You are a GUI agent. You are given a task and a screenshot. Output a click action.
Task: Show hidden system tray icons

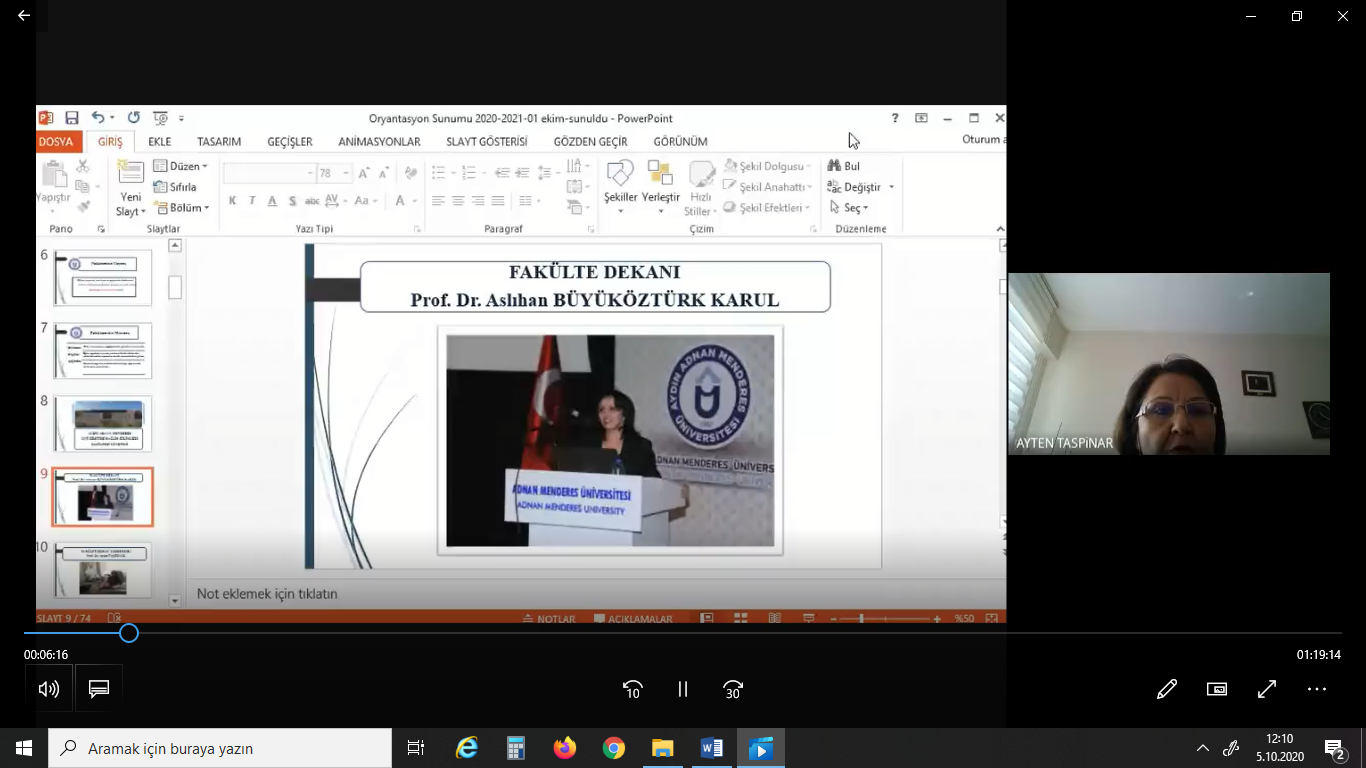(1203, 748)
